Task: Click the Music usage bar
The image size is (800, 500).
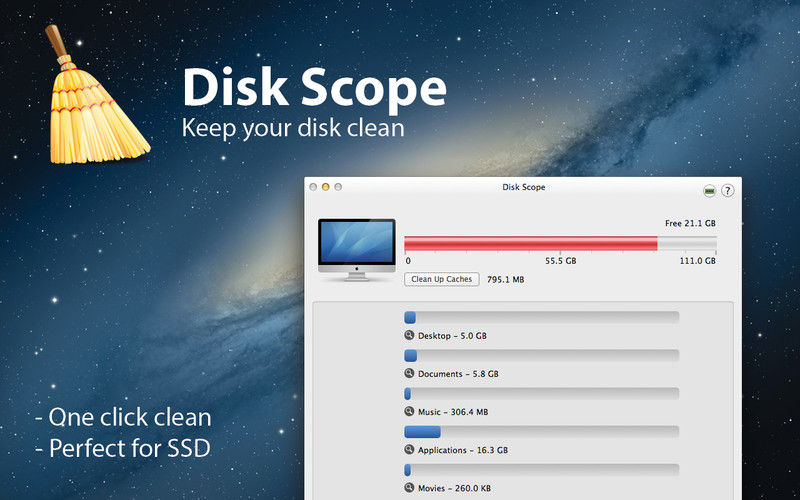Action: pos(541,393)
